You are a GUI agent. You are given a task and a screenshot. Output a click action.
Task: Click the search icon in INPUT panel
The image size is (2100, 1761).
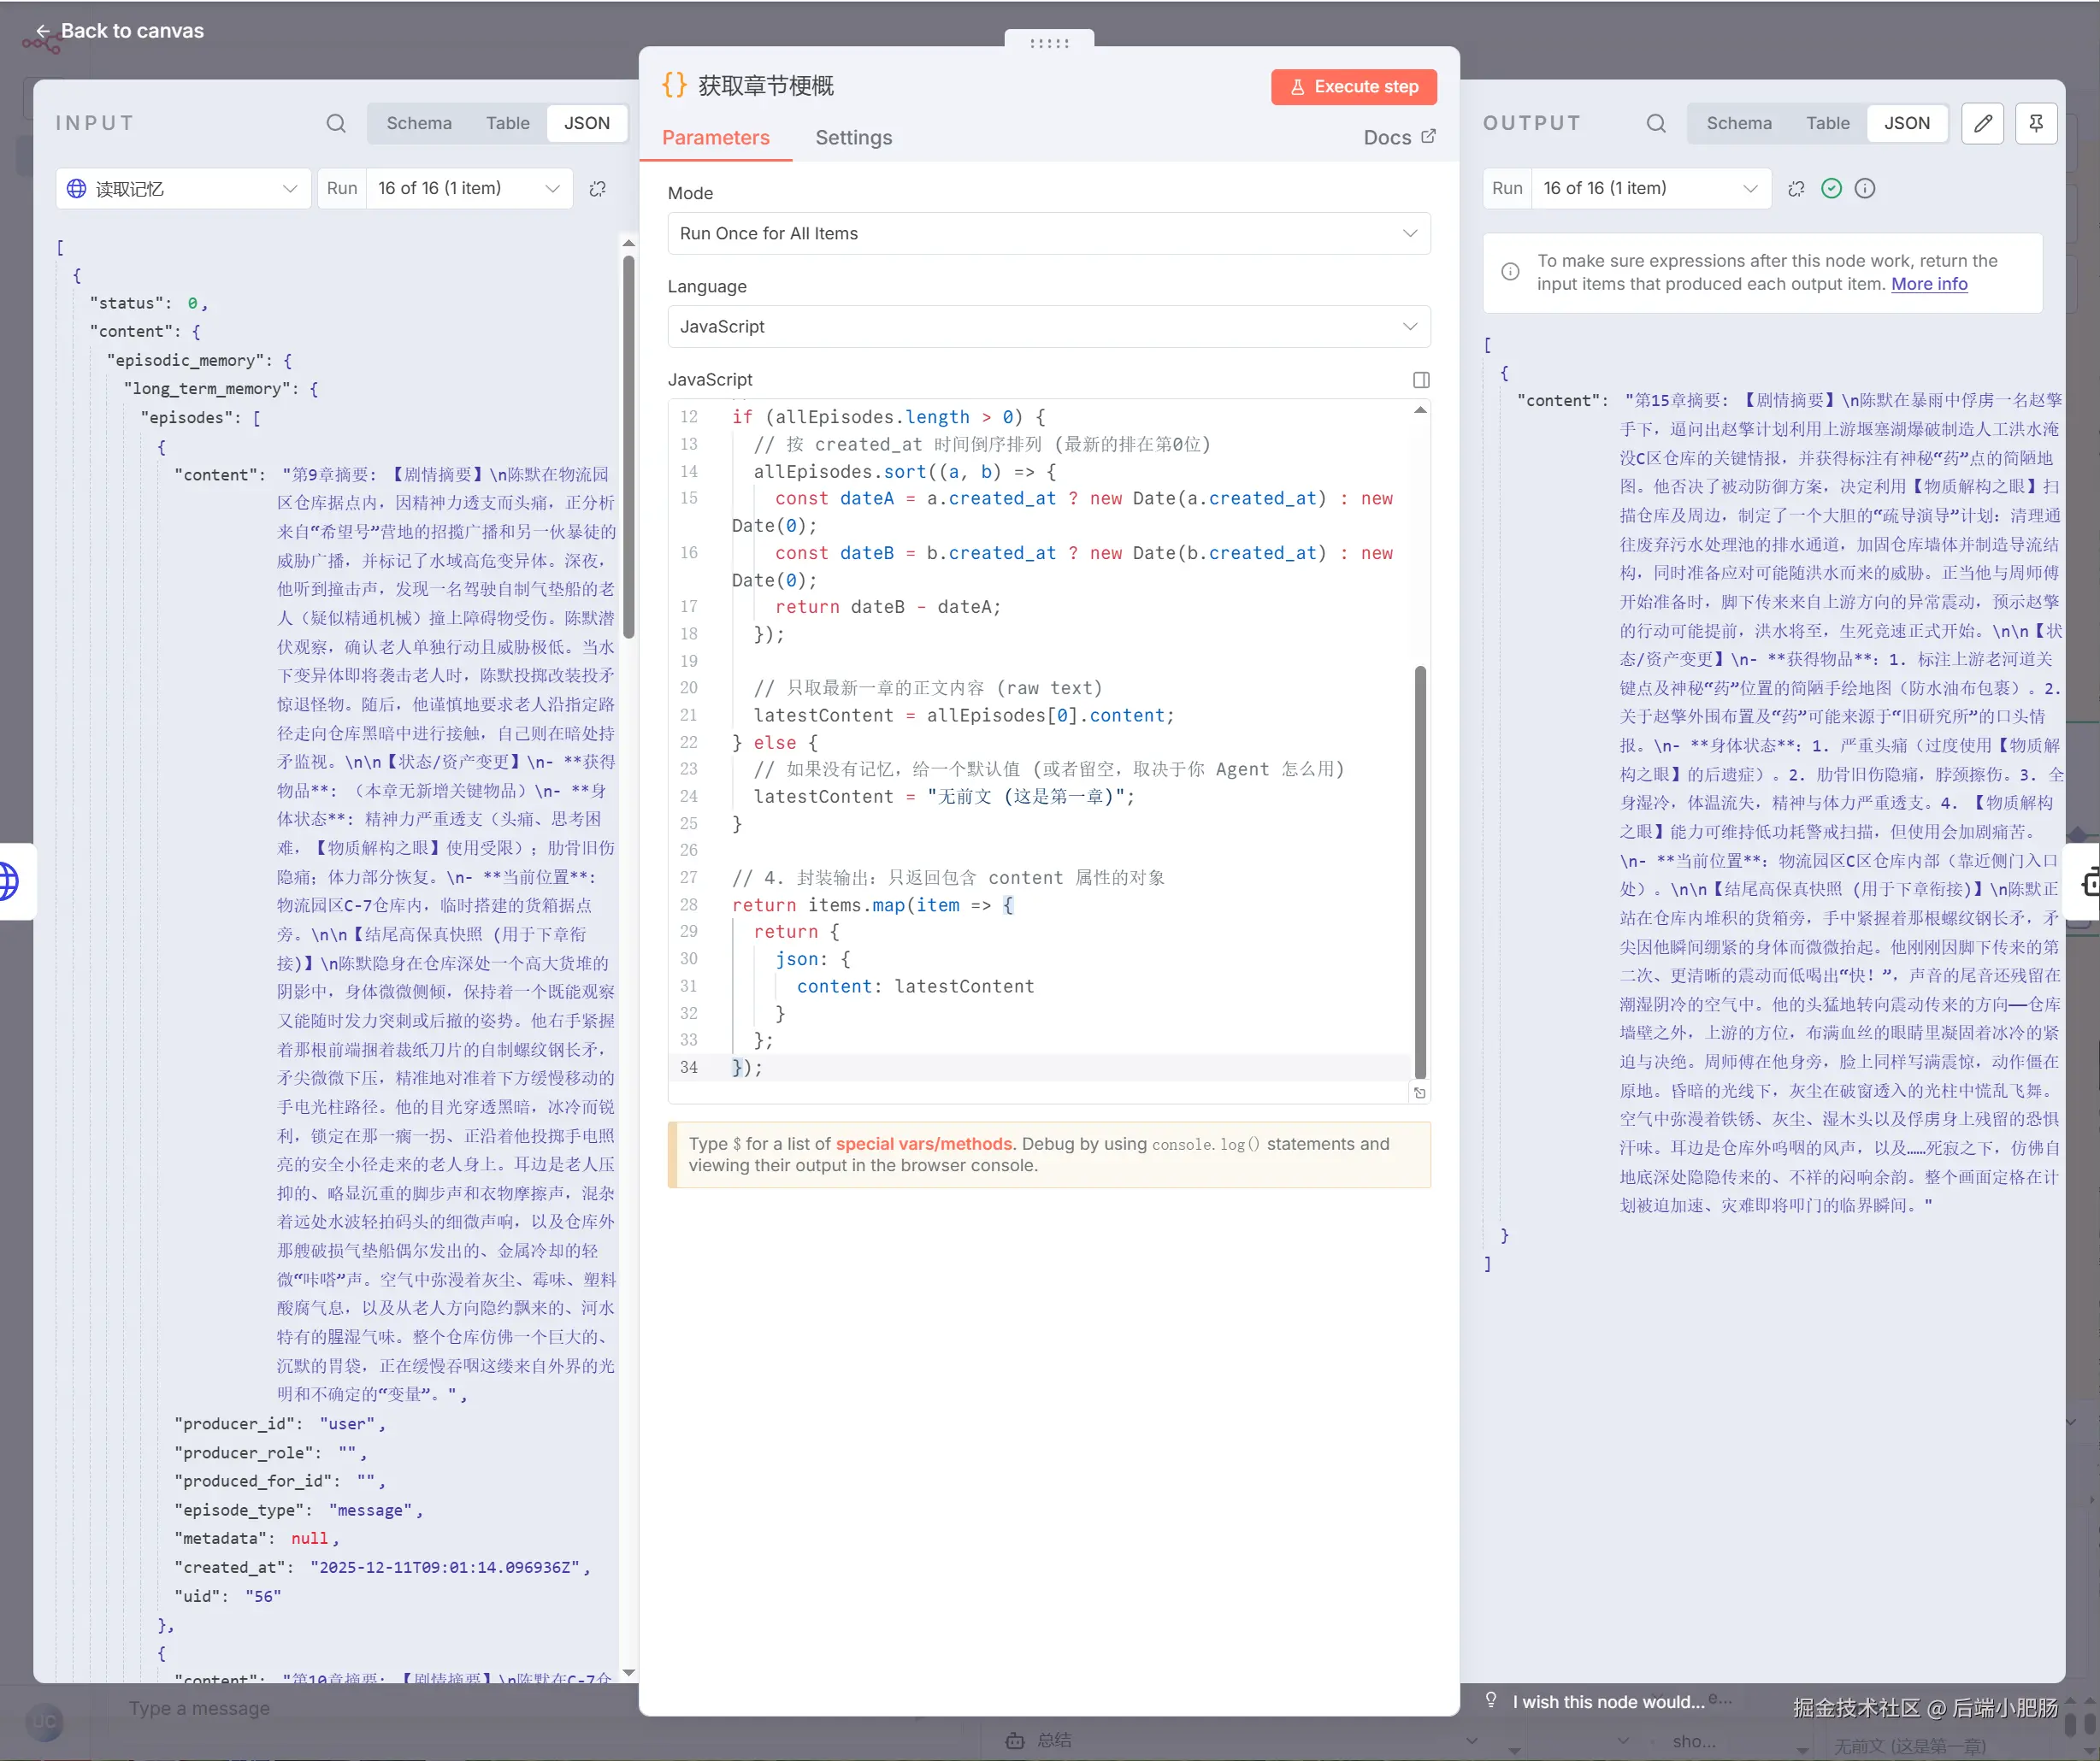coord(336,123)
